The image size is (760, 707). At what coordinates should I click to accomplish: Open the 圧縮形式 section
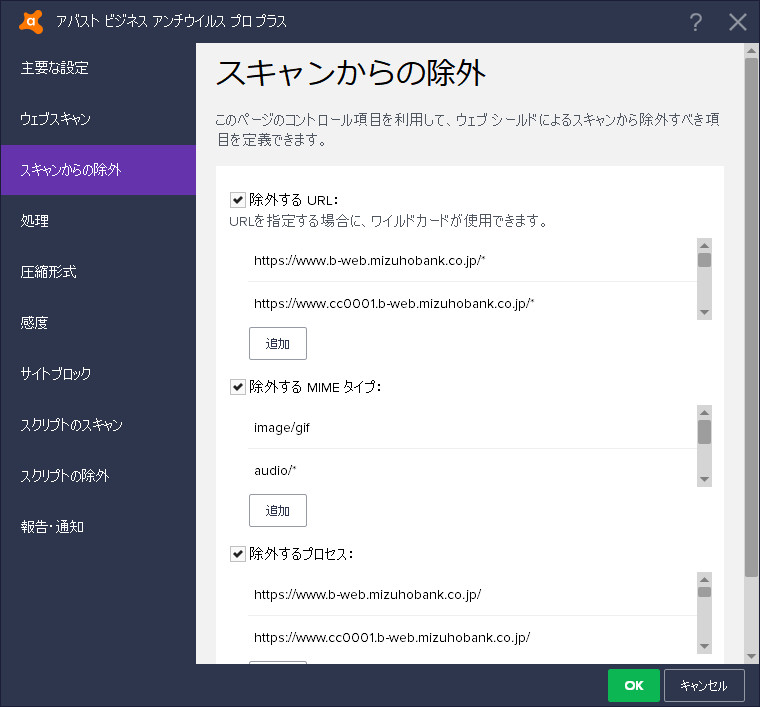[98, 272]
